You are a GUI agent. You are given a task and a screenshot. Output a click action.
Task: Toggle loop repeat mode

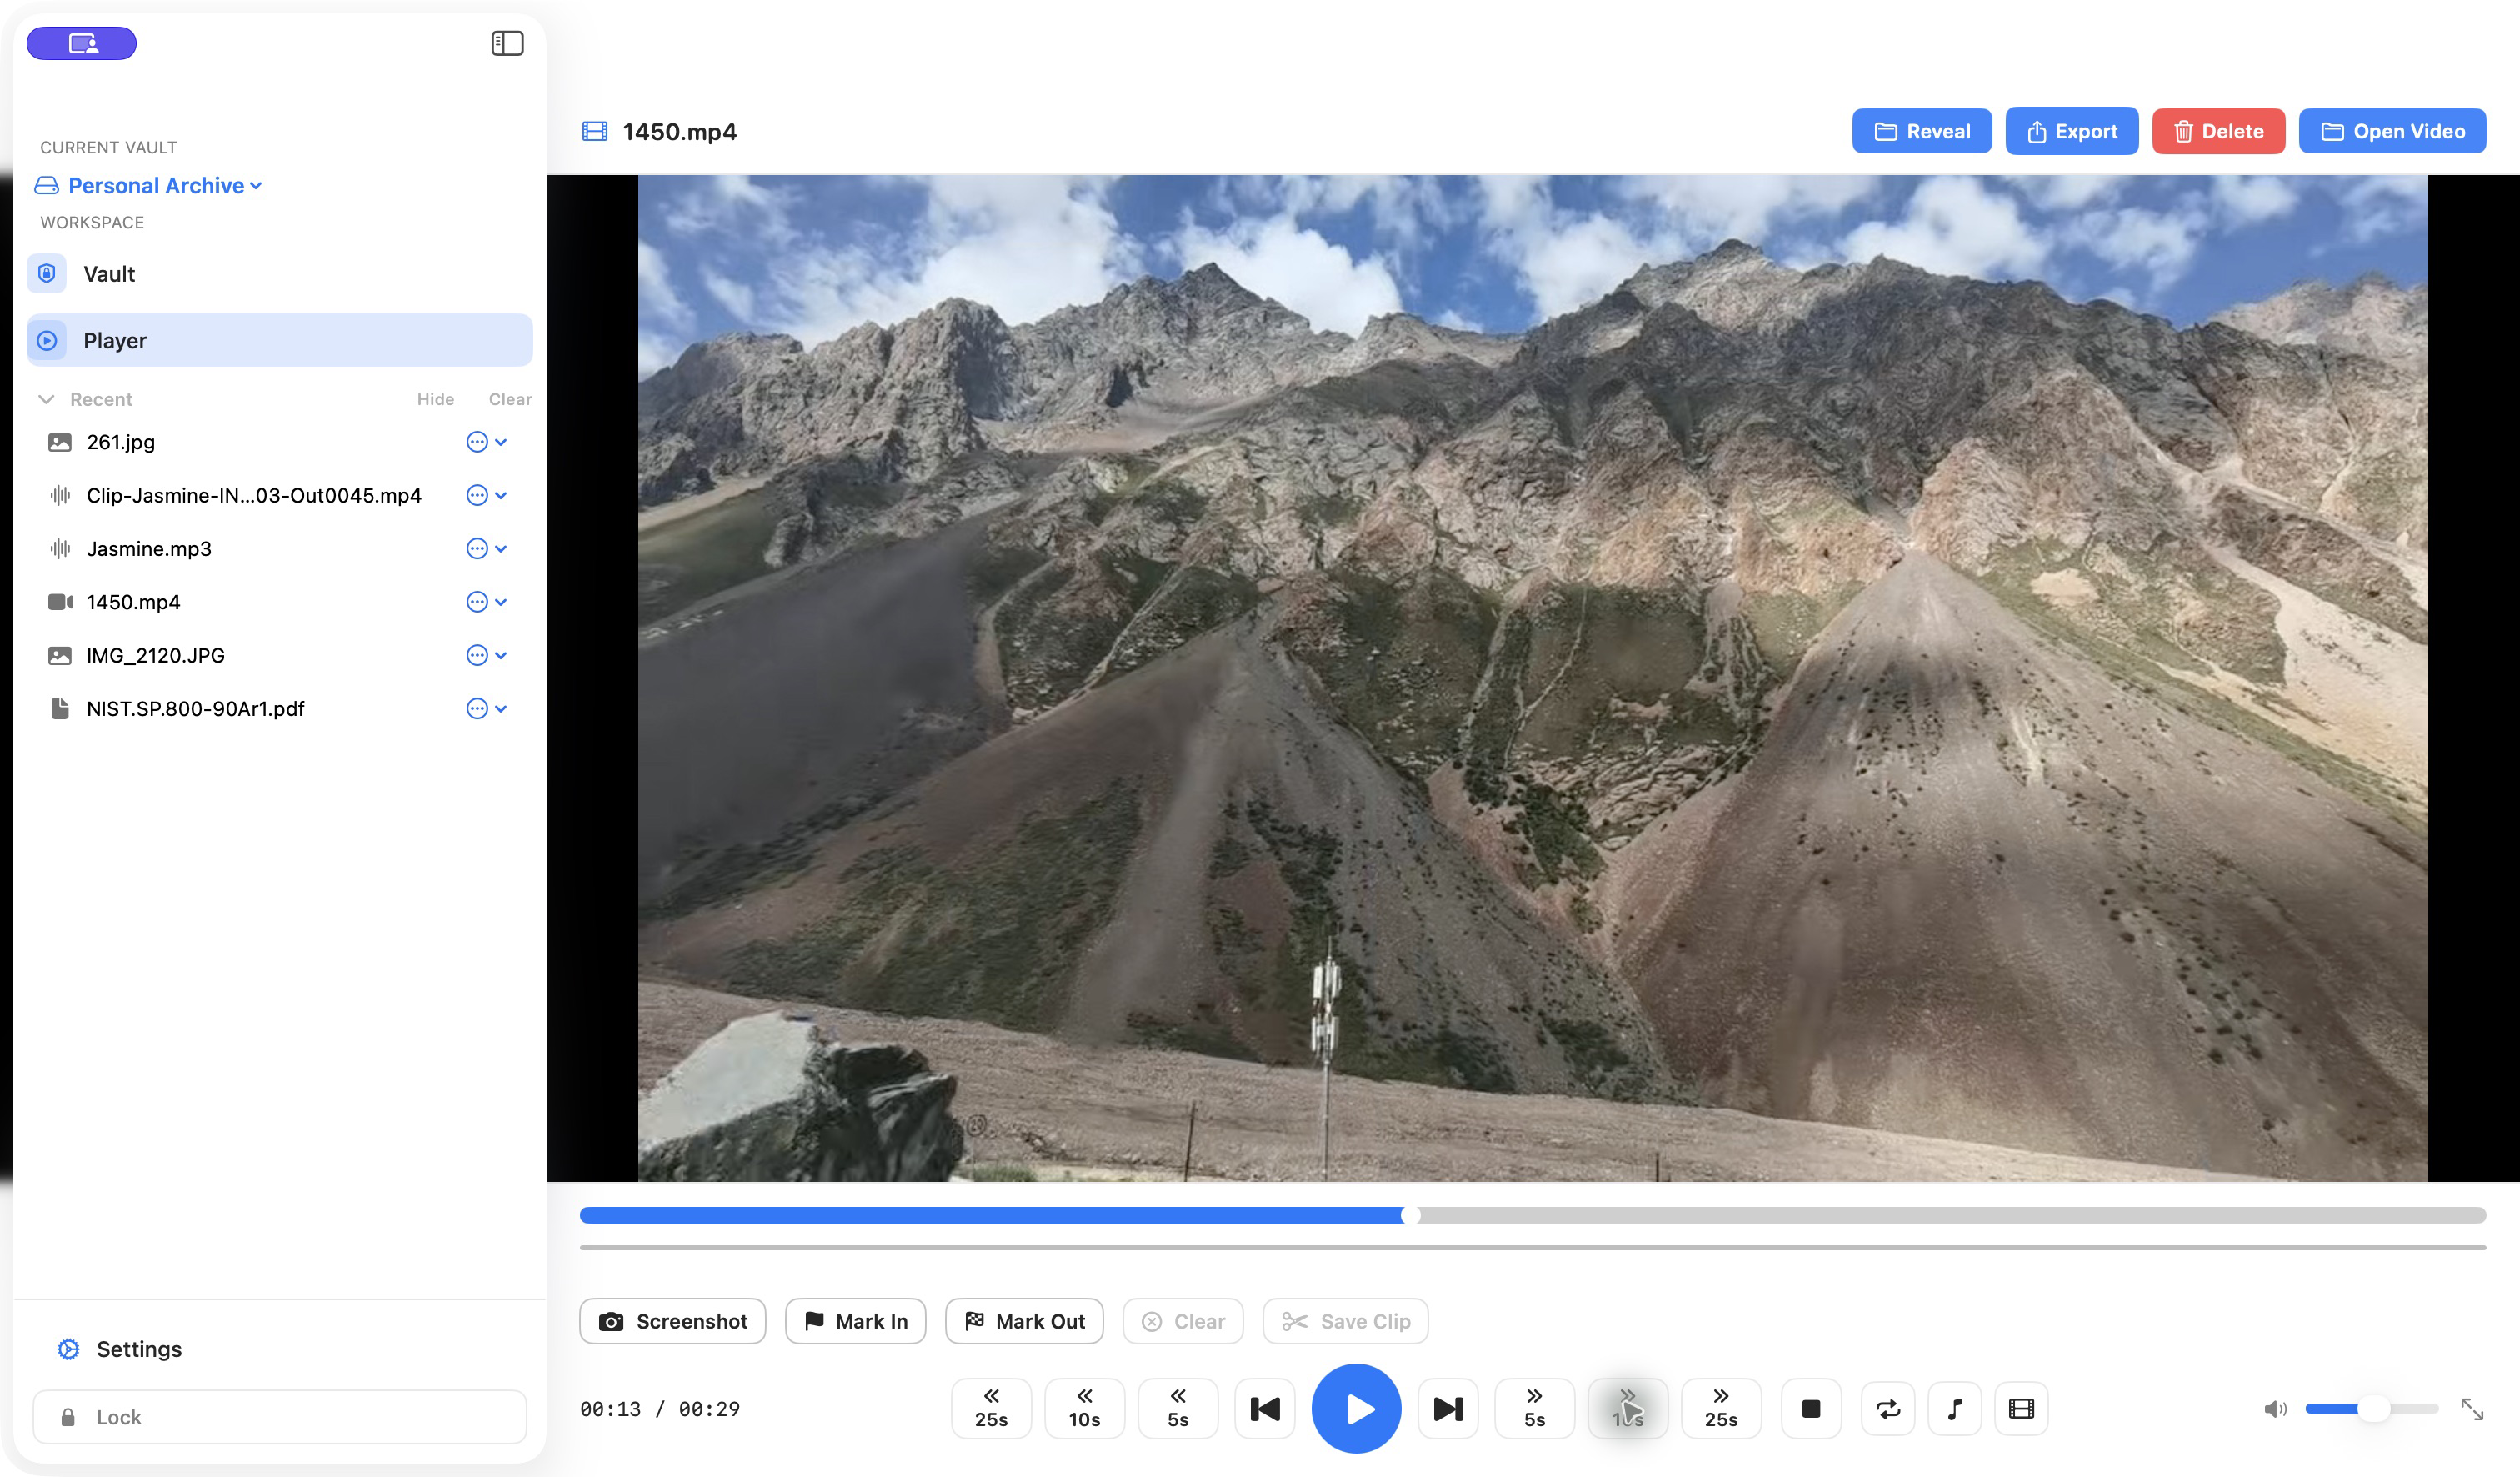[1888, 1408]
